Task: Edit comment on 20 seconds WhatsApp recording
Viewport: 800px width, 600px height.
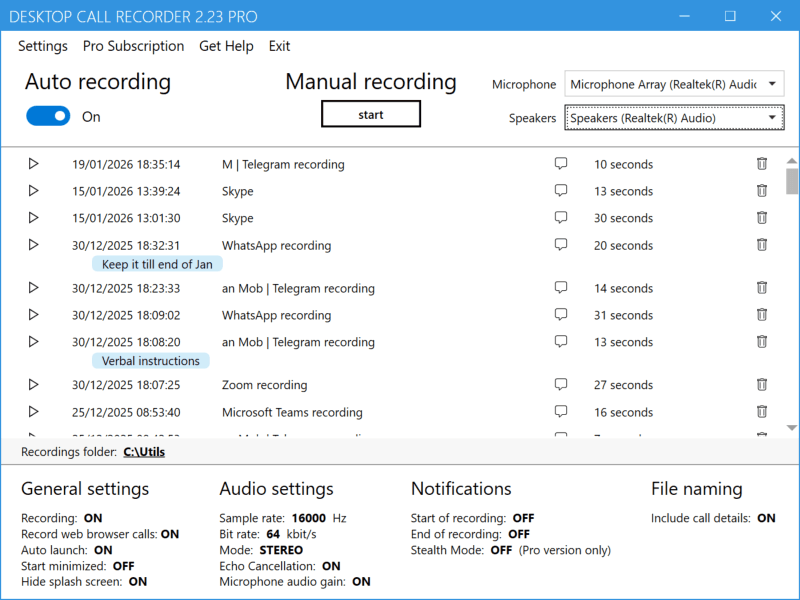Action: coord(561,245)
